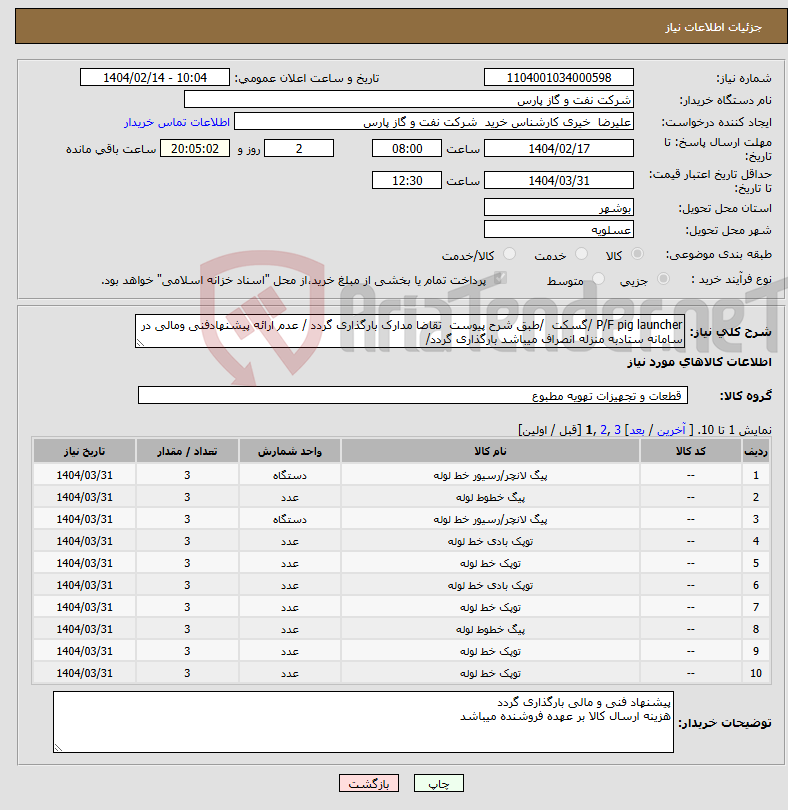Image resolution: width=788 pixels, height=810 pixels.
Task: Click unit cell دستگاه in row 1
Action: 289,475
